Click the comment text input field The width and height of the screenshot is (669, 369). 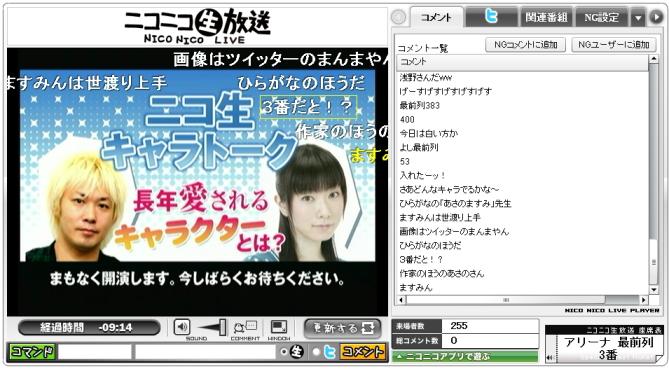point(205,352)
